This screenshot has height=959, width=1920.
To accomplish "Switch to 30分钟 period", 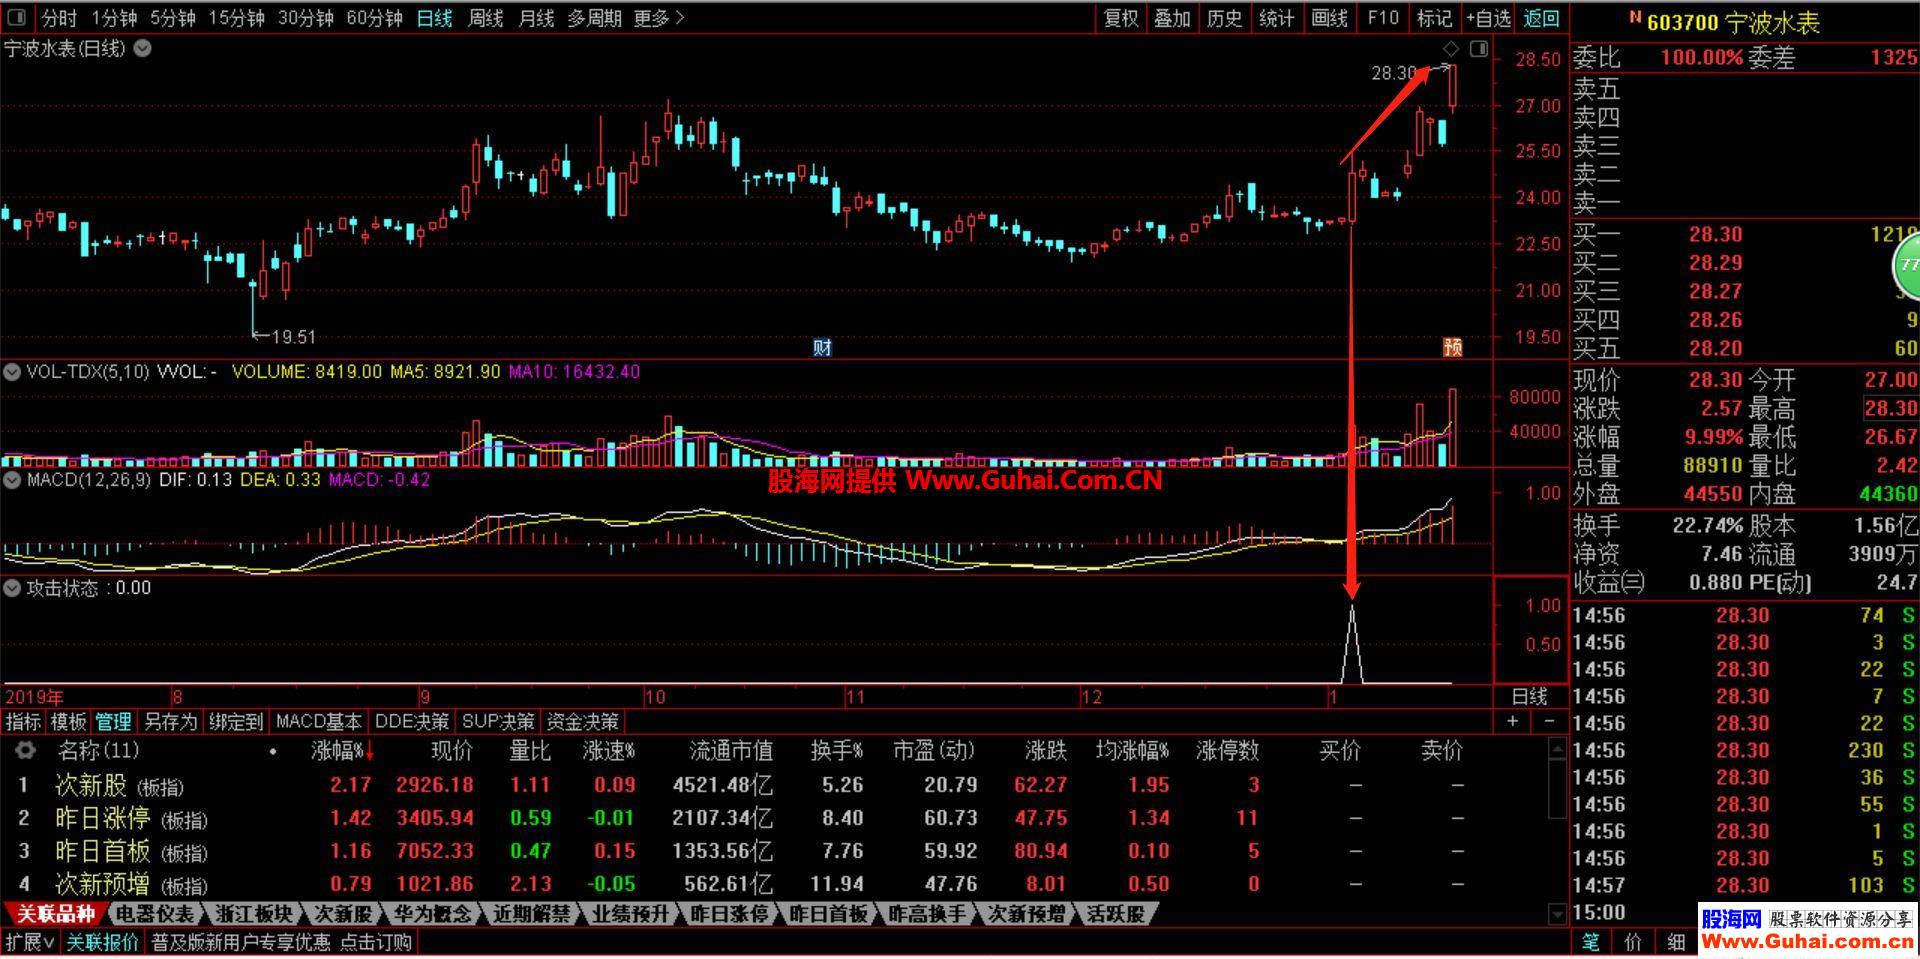I will (305, 18).
